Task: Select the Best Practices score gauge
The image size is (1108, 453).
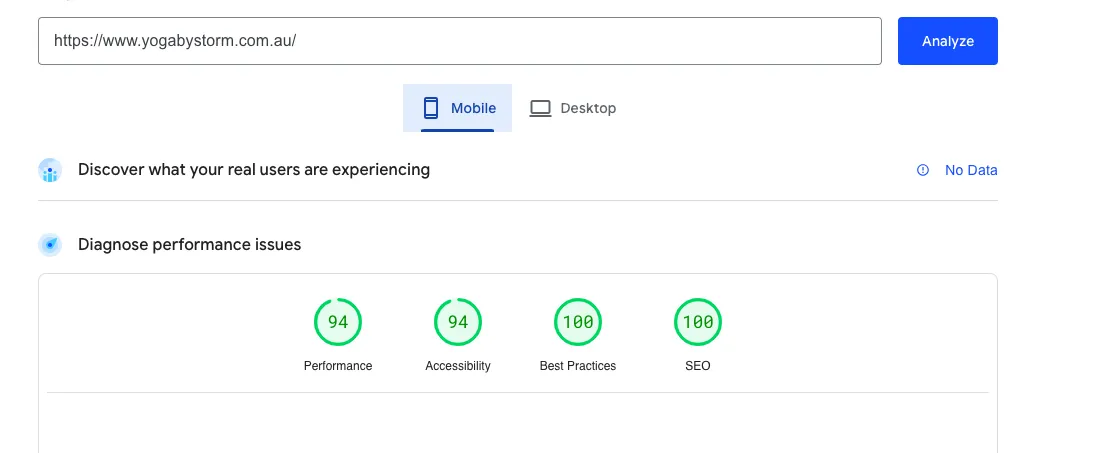Action: point(578,322)
